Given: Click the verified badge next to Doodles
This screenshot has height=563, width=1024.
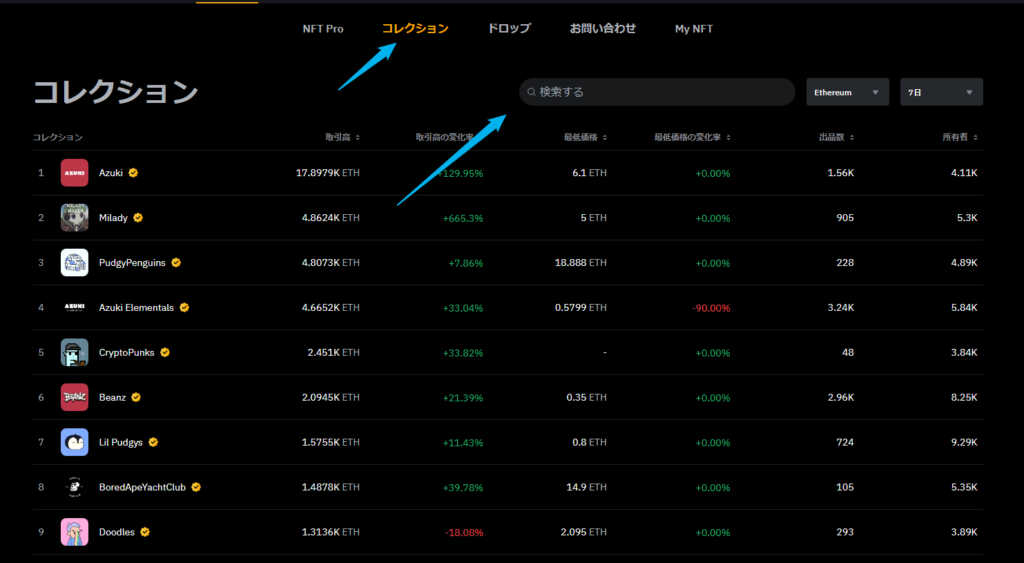Looking at the screenshot, I should click(x=145, y=532).
